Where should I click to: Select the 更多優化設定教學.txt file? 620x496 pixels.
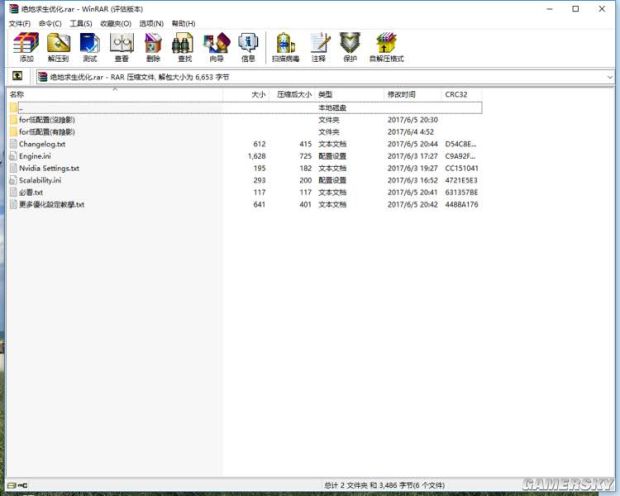52,204
